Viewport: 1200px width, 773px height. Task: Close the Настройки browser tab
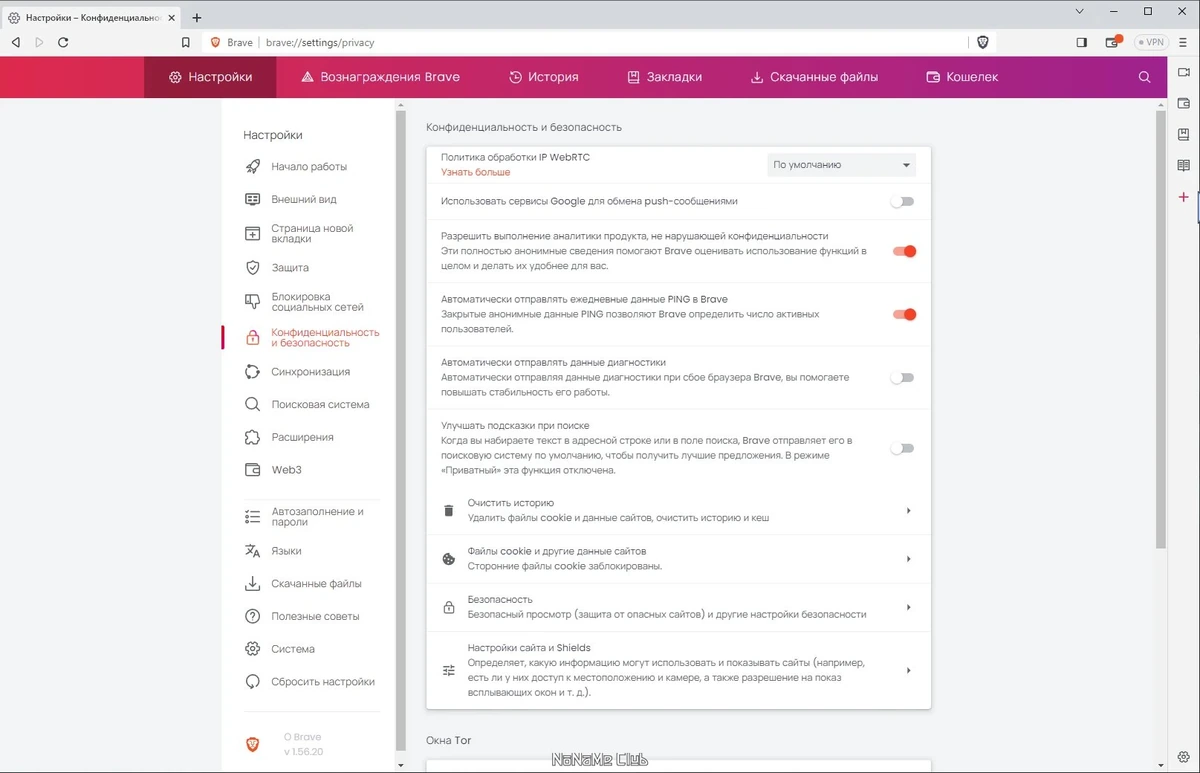[173, 18]
